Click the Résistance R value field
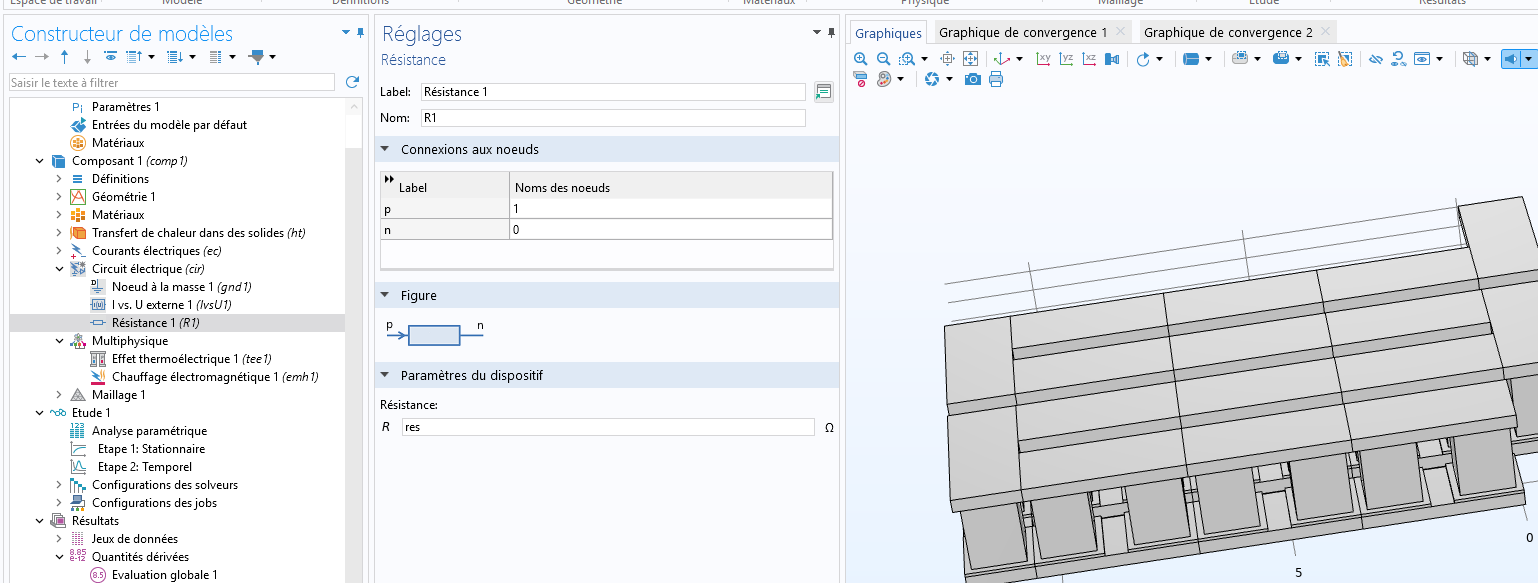 coord(608,427)
